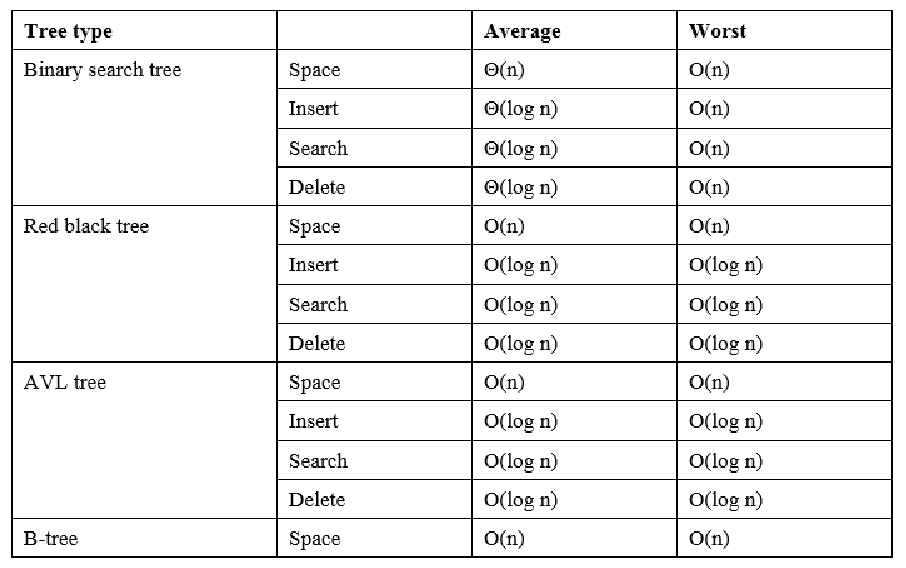Select Binary search tree Insert worst O(n)
Viewport: 906px width, 568px height.
(784, 109)
